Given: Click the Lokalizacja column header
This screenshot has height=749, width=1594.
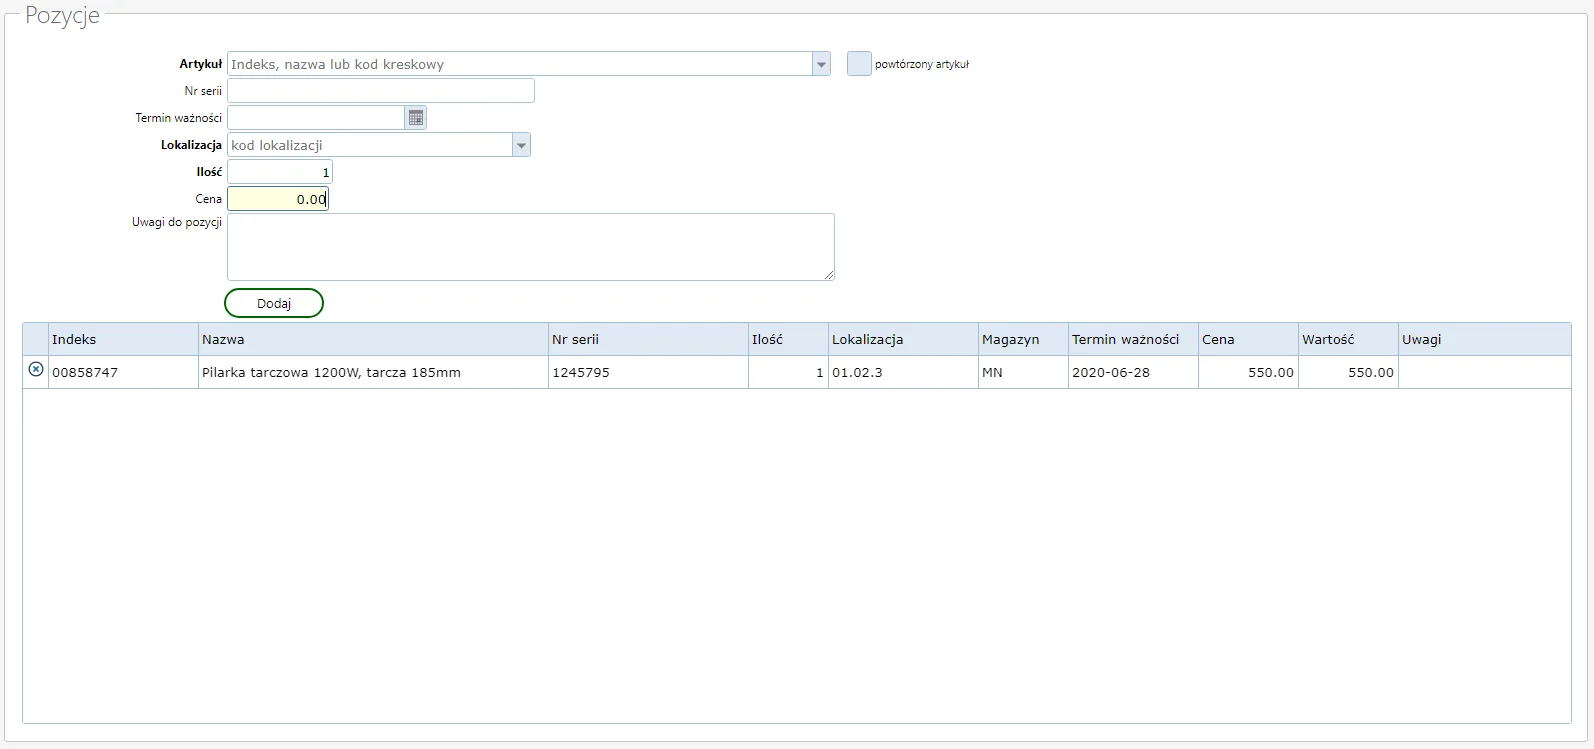Looking at the screenshot, I should 903,339.
